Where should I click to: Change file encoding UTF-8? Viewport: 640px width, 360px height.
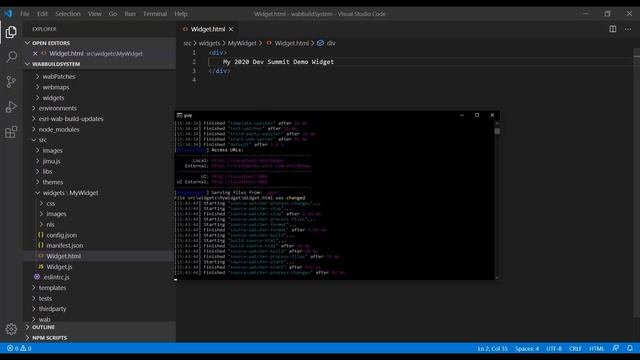pyautogui.click(x=554, y=349)
